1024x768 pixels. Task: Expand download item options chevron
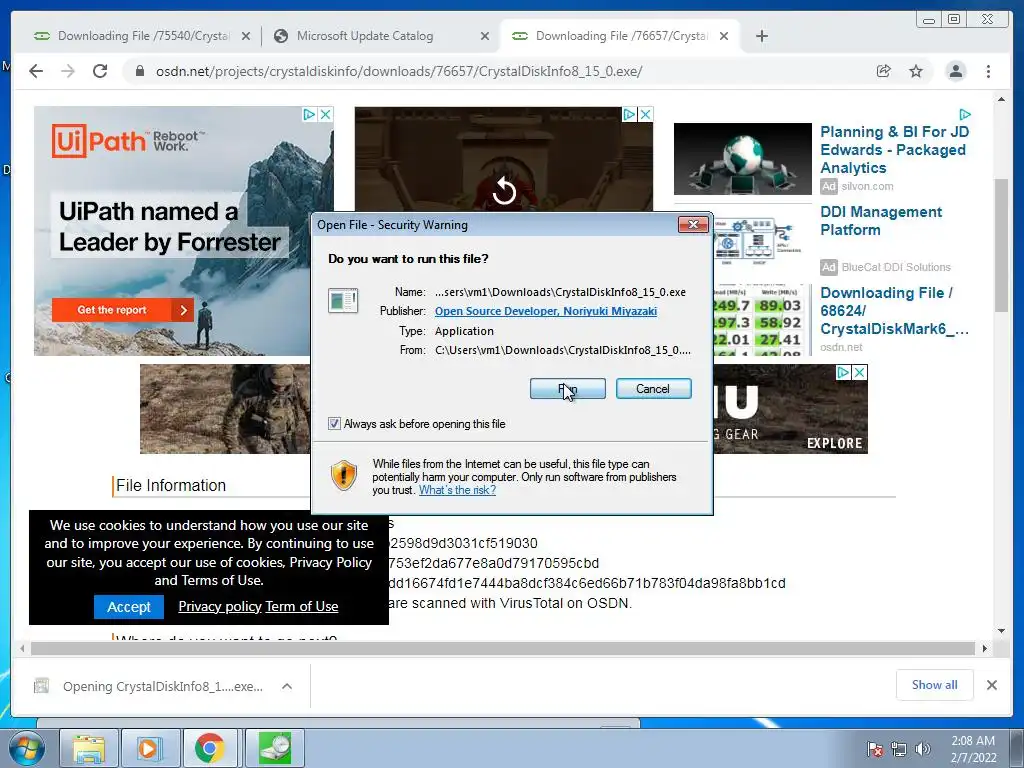[287, 686]
